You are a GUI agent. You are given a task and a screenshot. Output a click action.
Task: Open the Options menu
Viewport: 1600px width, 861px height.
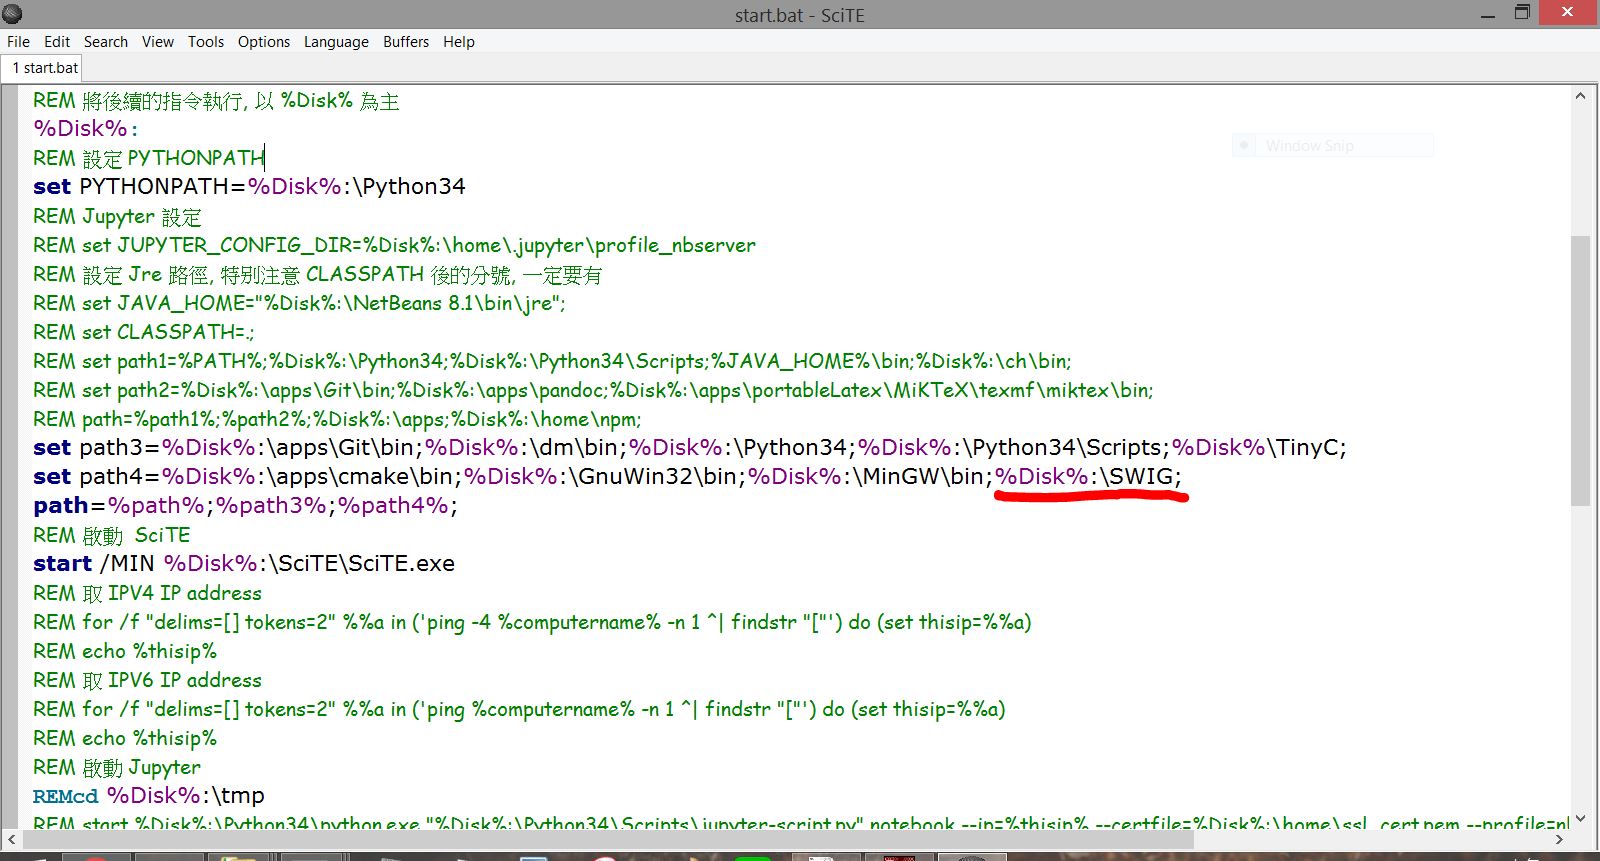264,42
